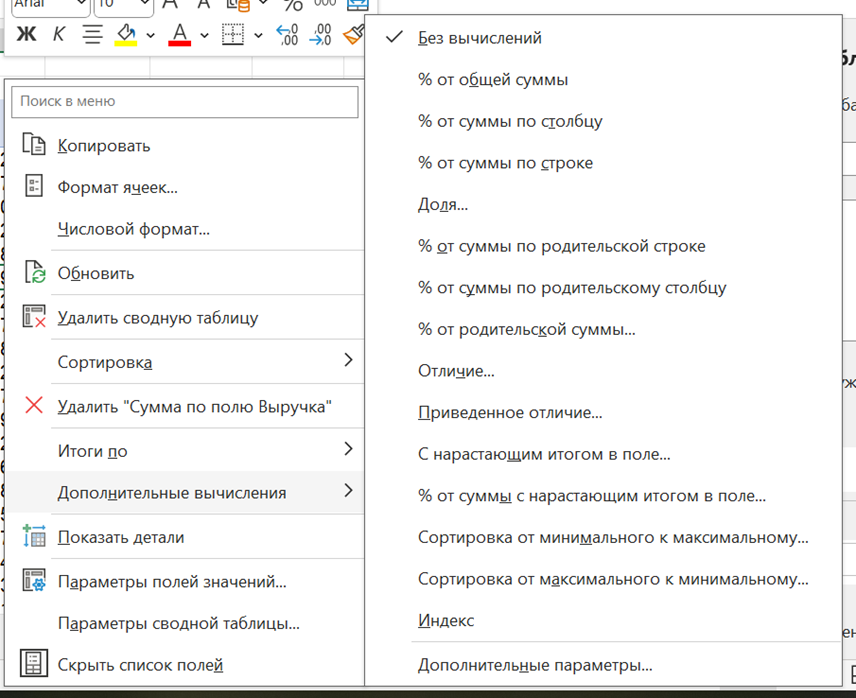Choose Числовой формат… option
This screenshot has width=856, height=698.
[x=134, y=229]
